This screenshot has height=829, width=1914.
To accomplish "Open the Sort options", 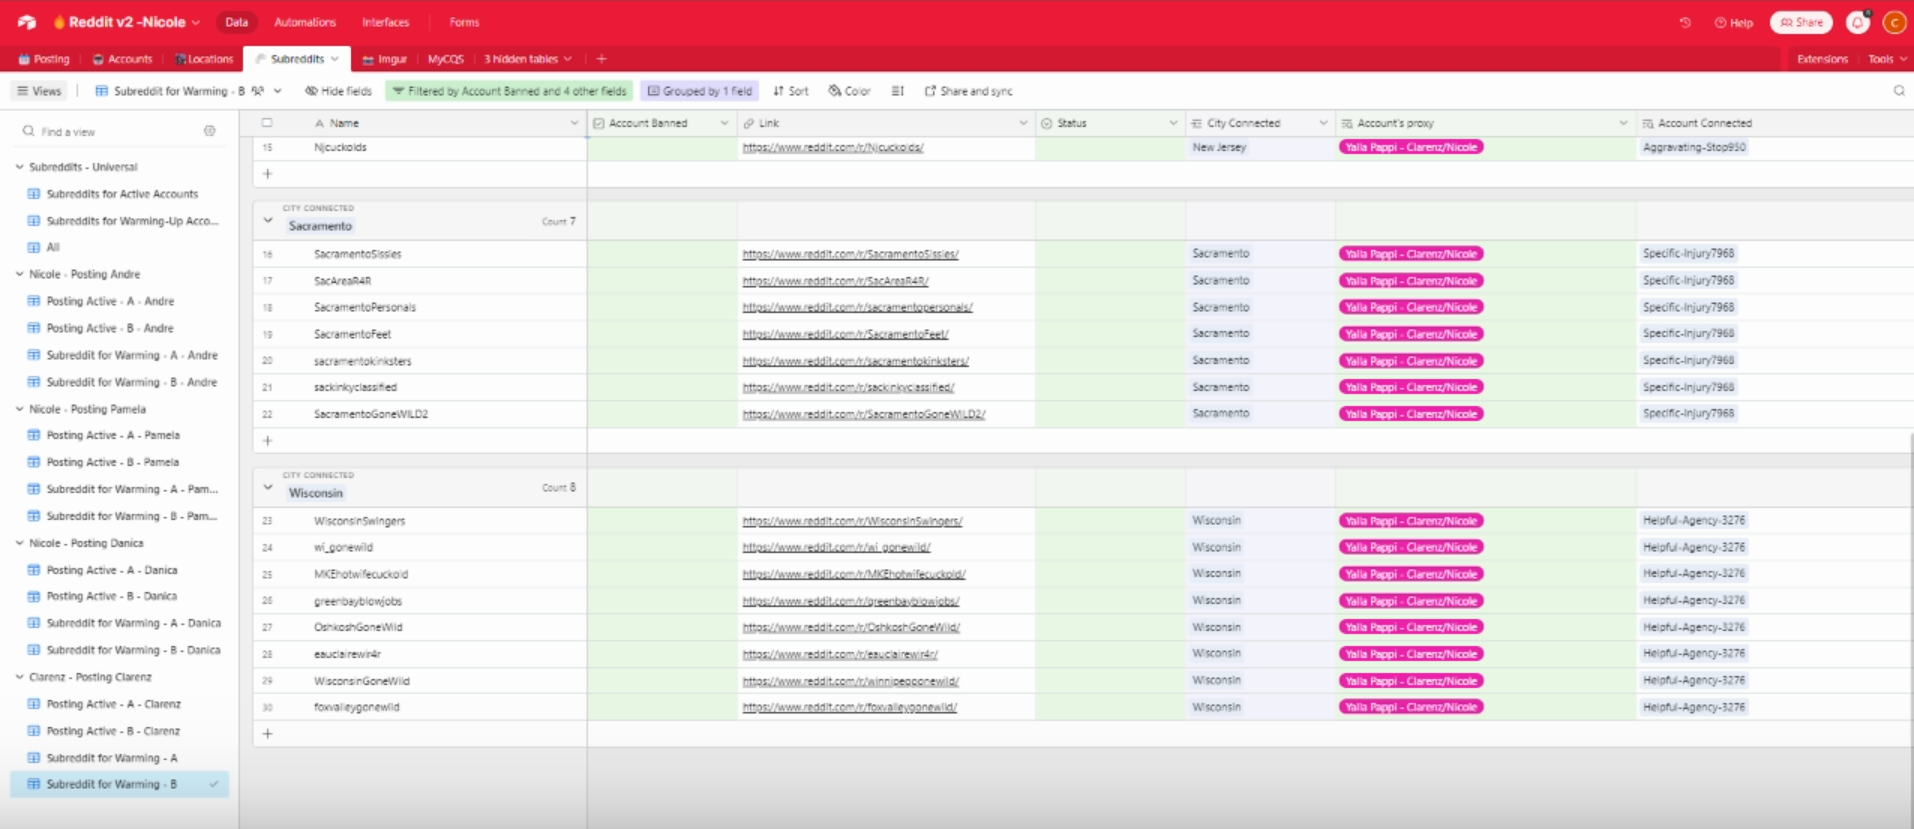I will pos(791,91).
